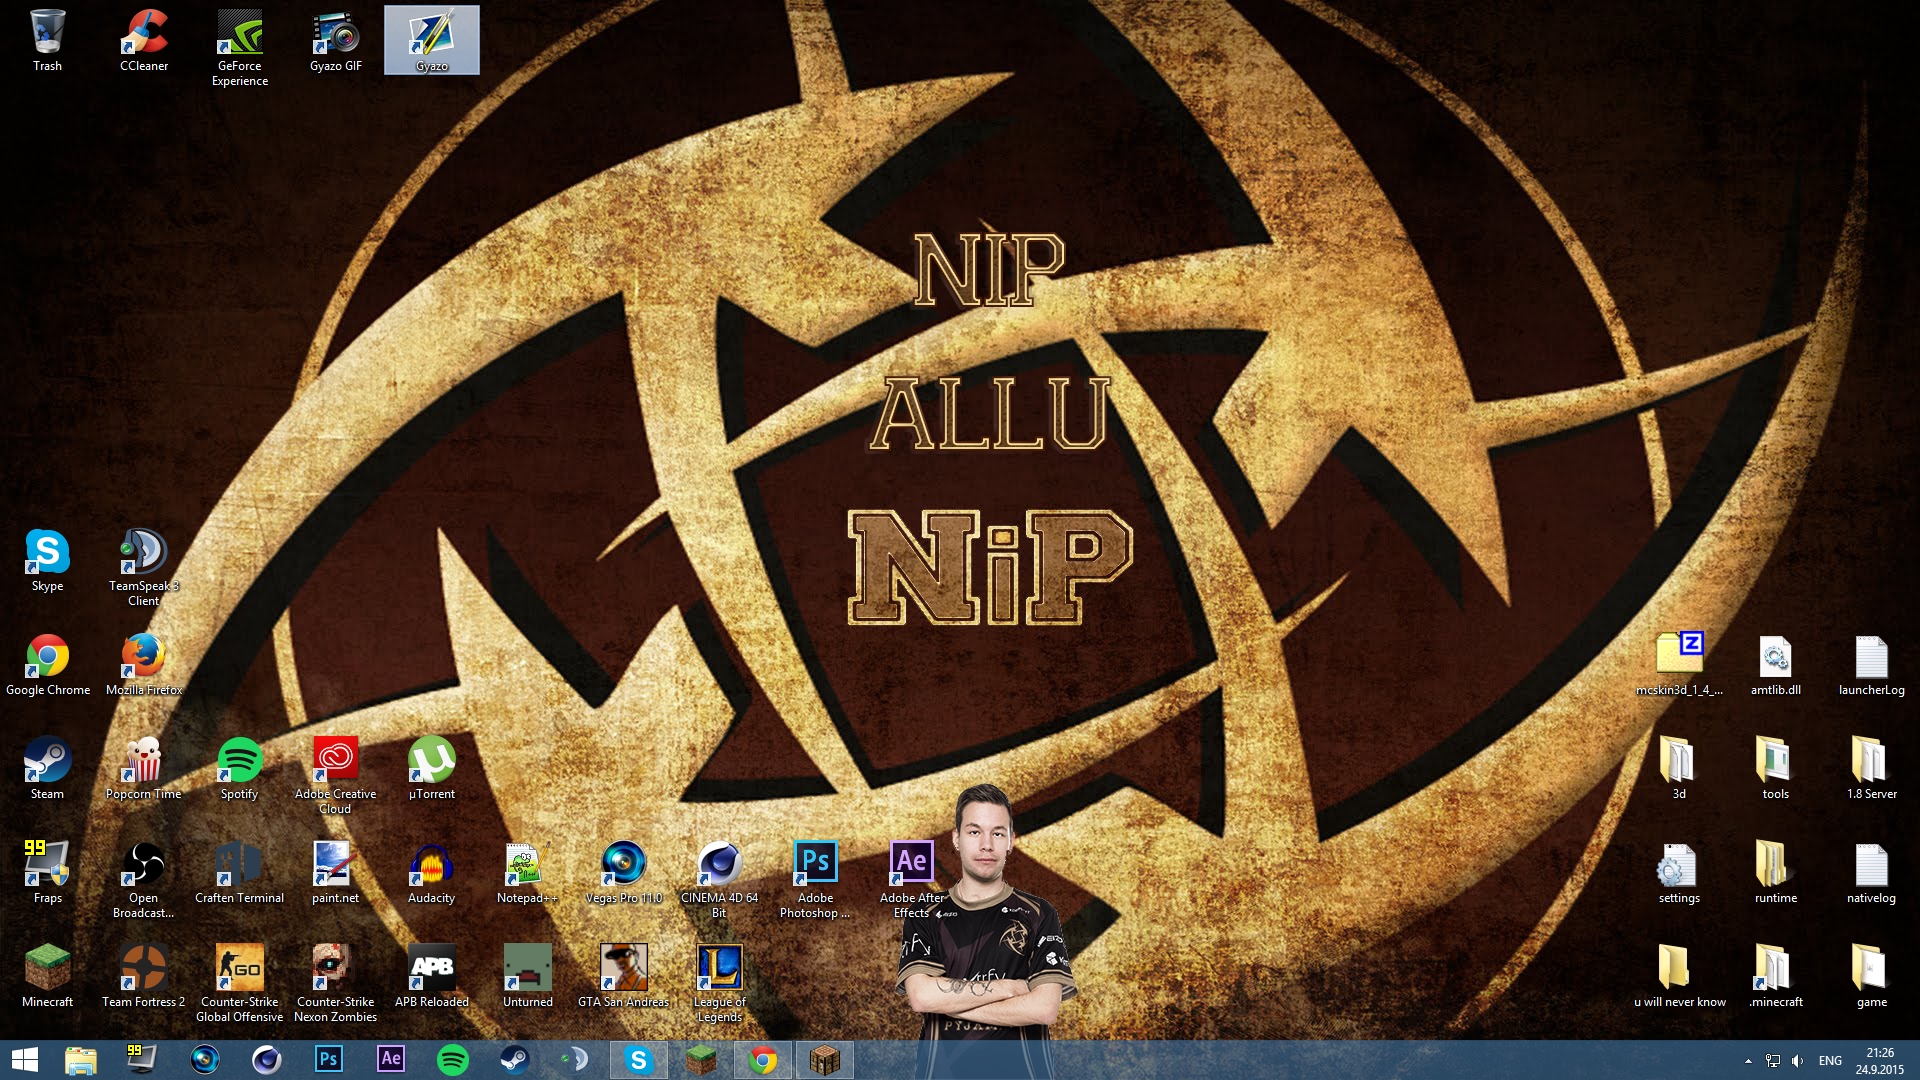Open Cinema 4D from the taskbar

point(267,1060)
